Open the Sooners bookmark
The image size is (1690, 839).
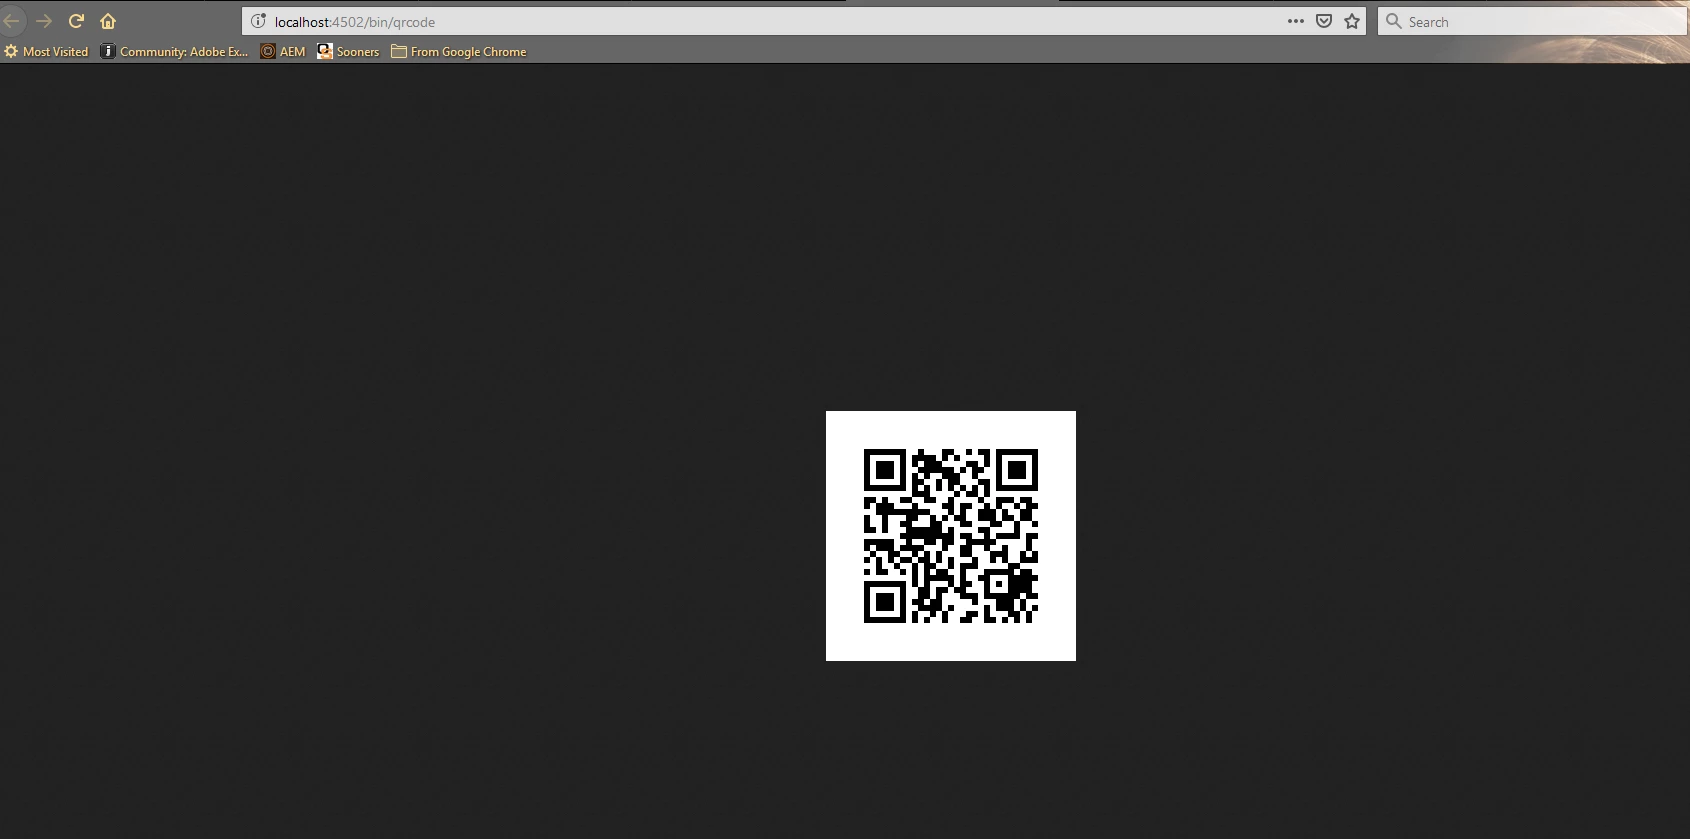[x=348, y=51]
